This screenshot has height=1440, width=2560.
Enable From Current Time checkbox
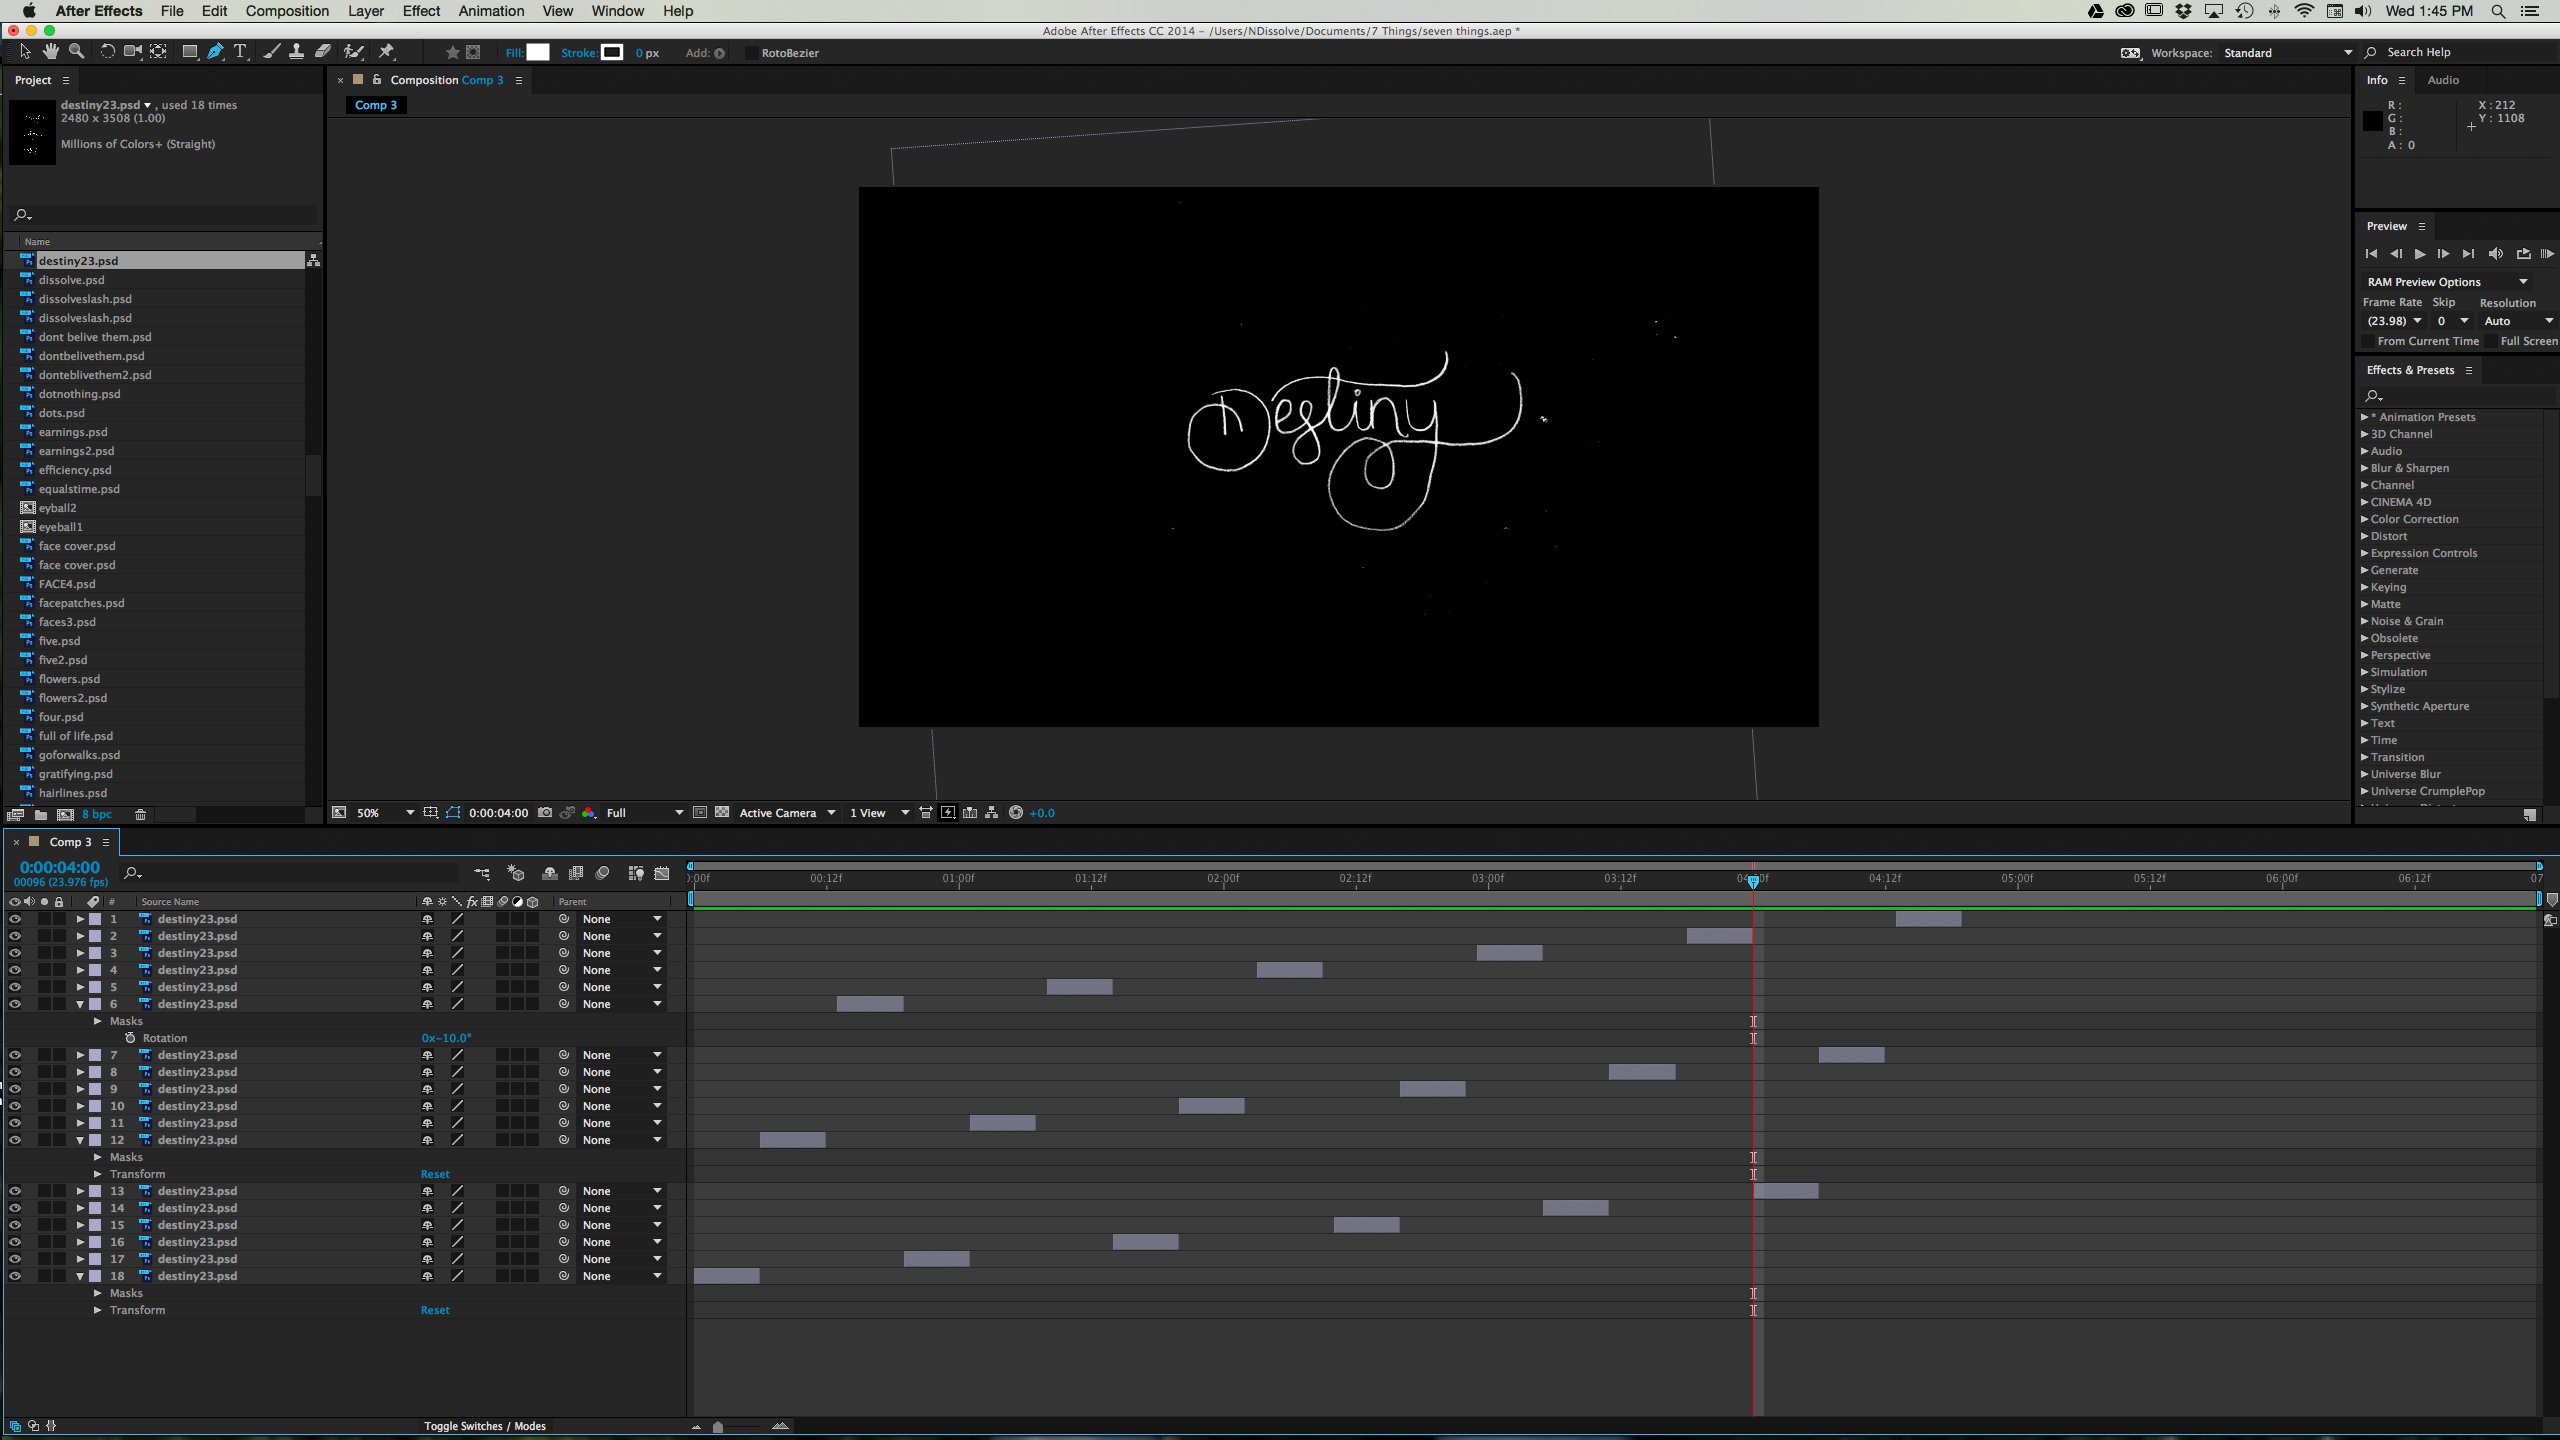coord(2368,341)
